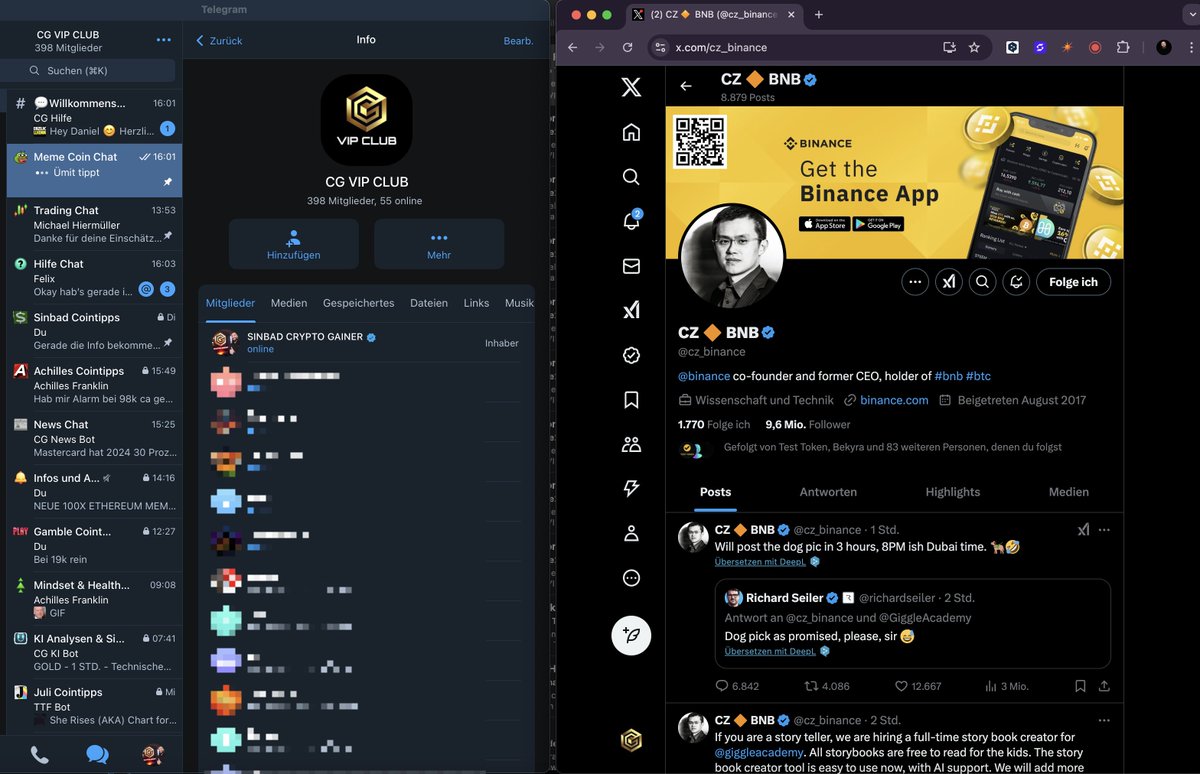Compose a new post with the quill button

click(x=631, y=635)
